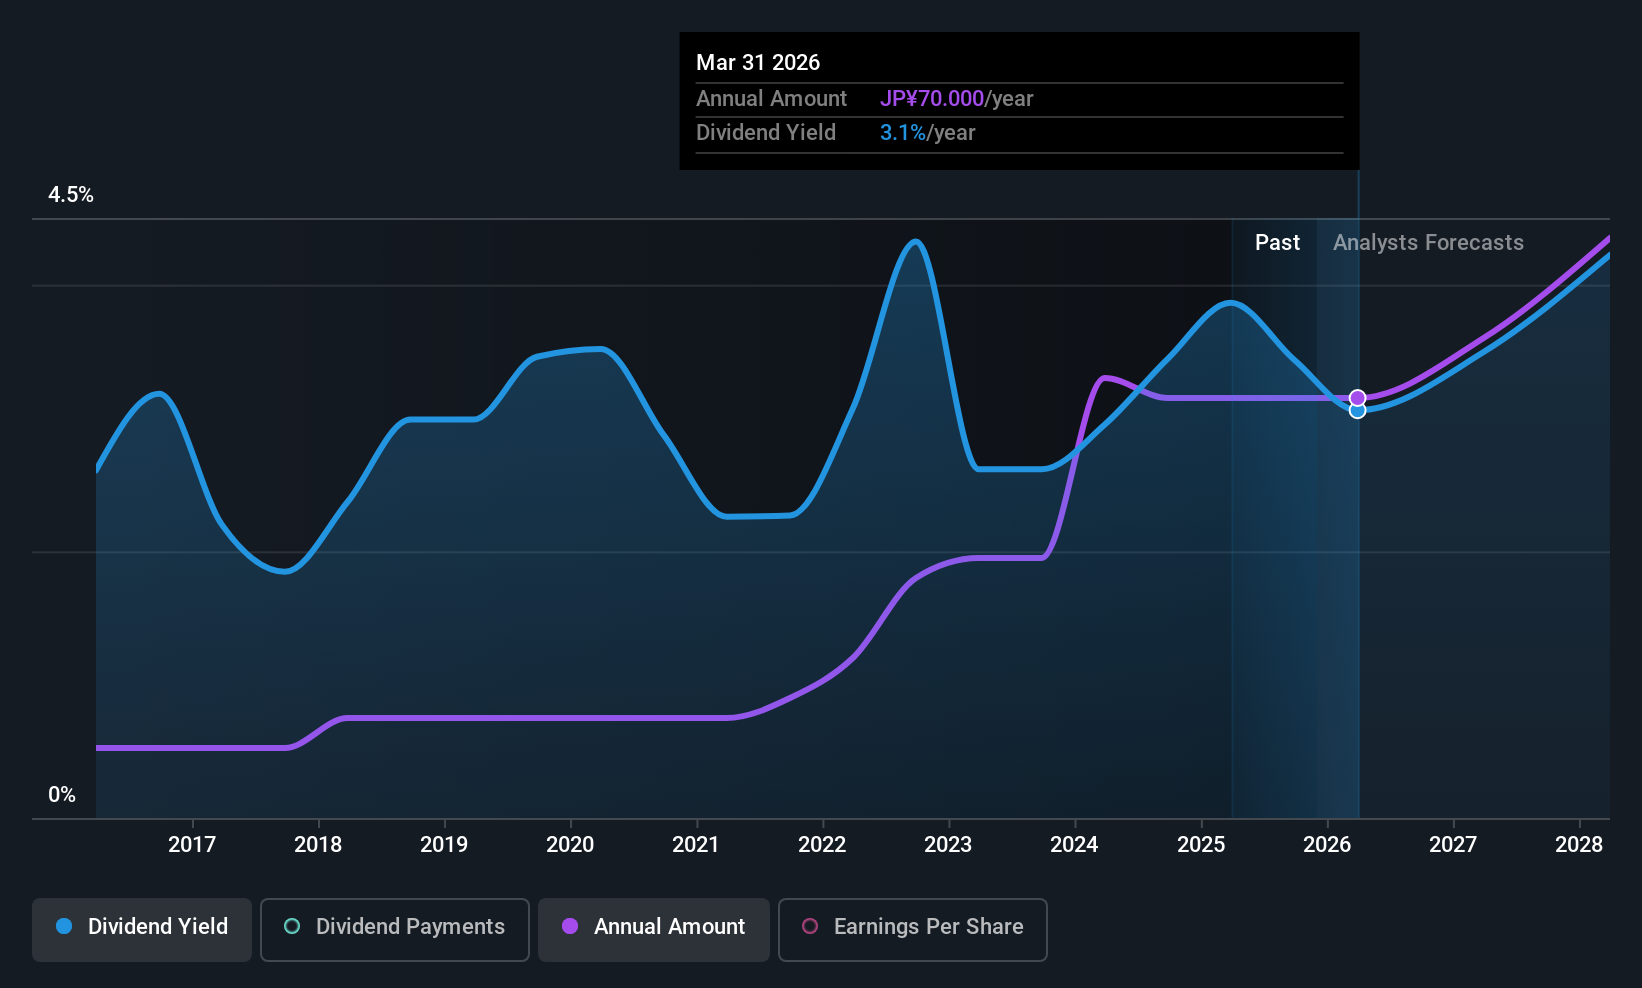Click the 2023 x-axis year label
Viewport: 1642px width, 988px height.
coord(948,845)
